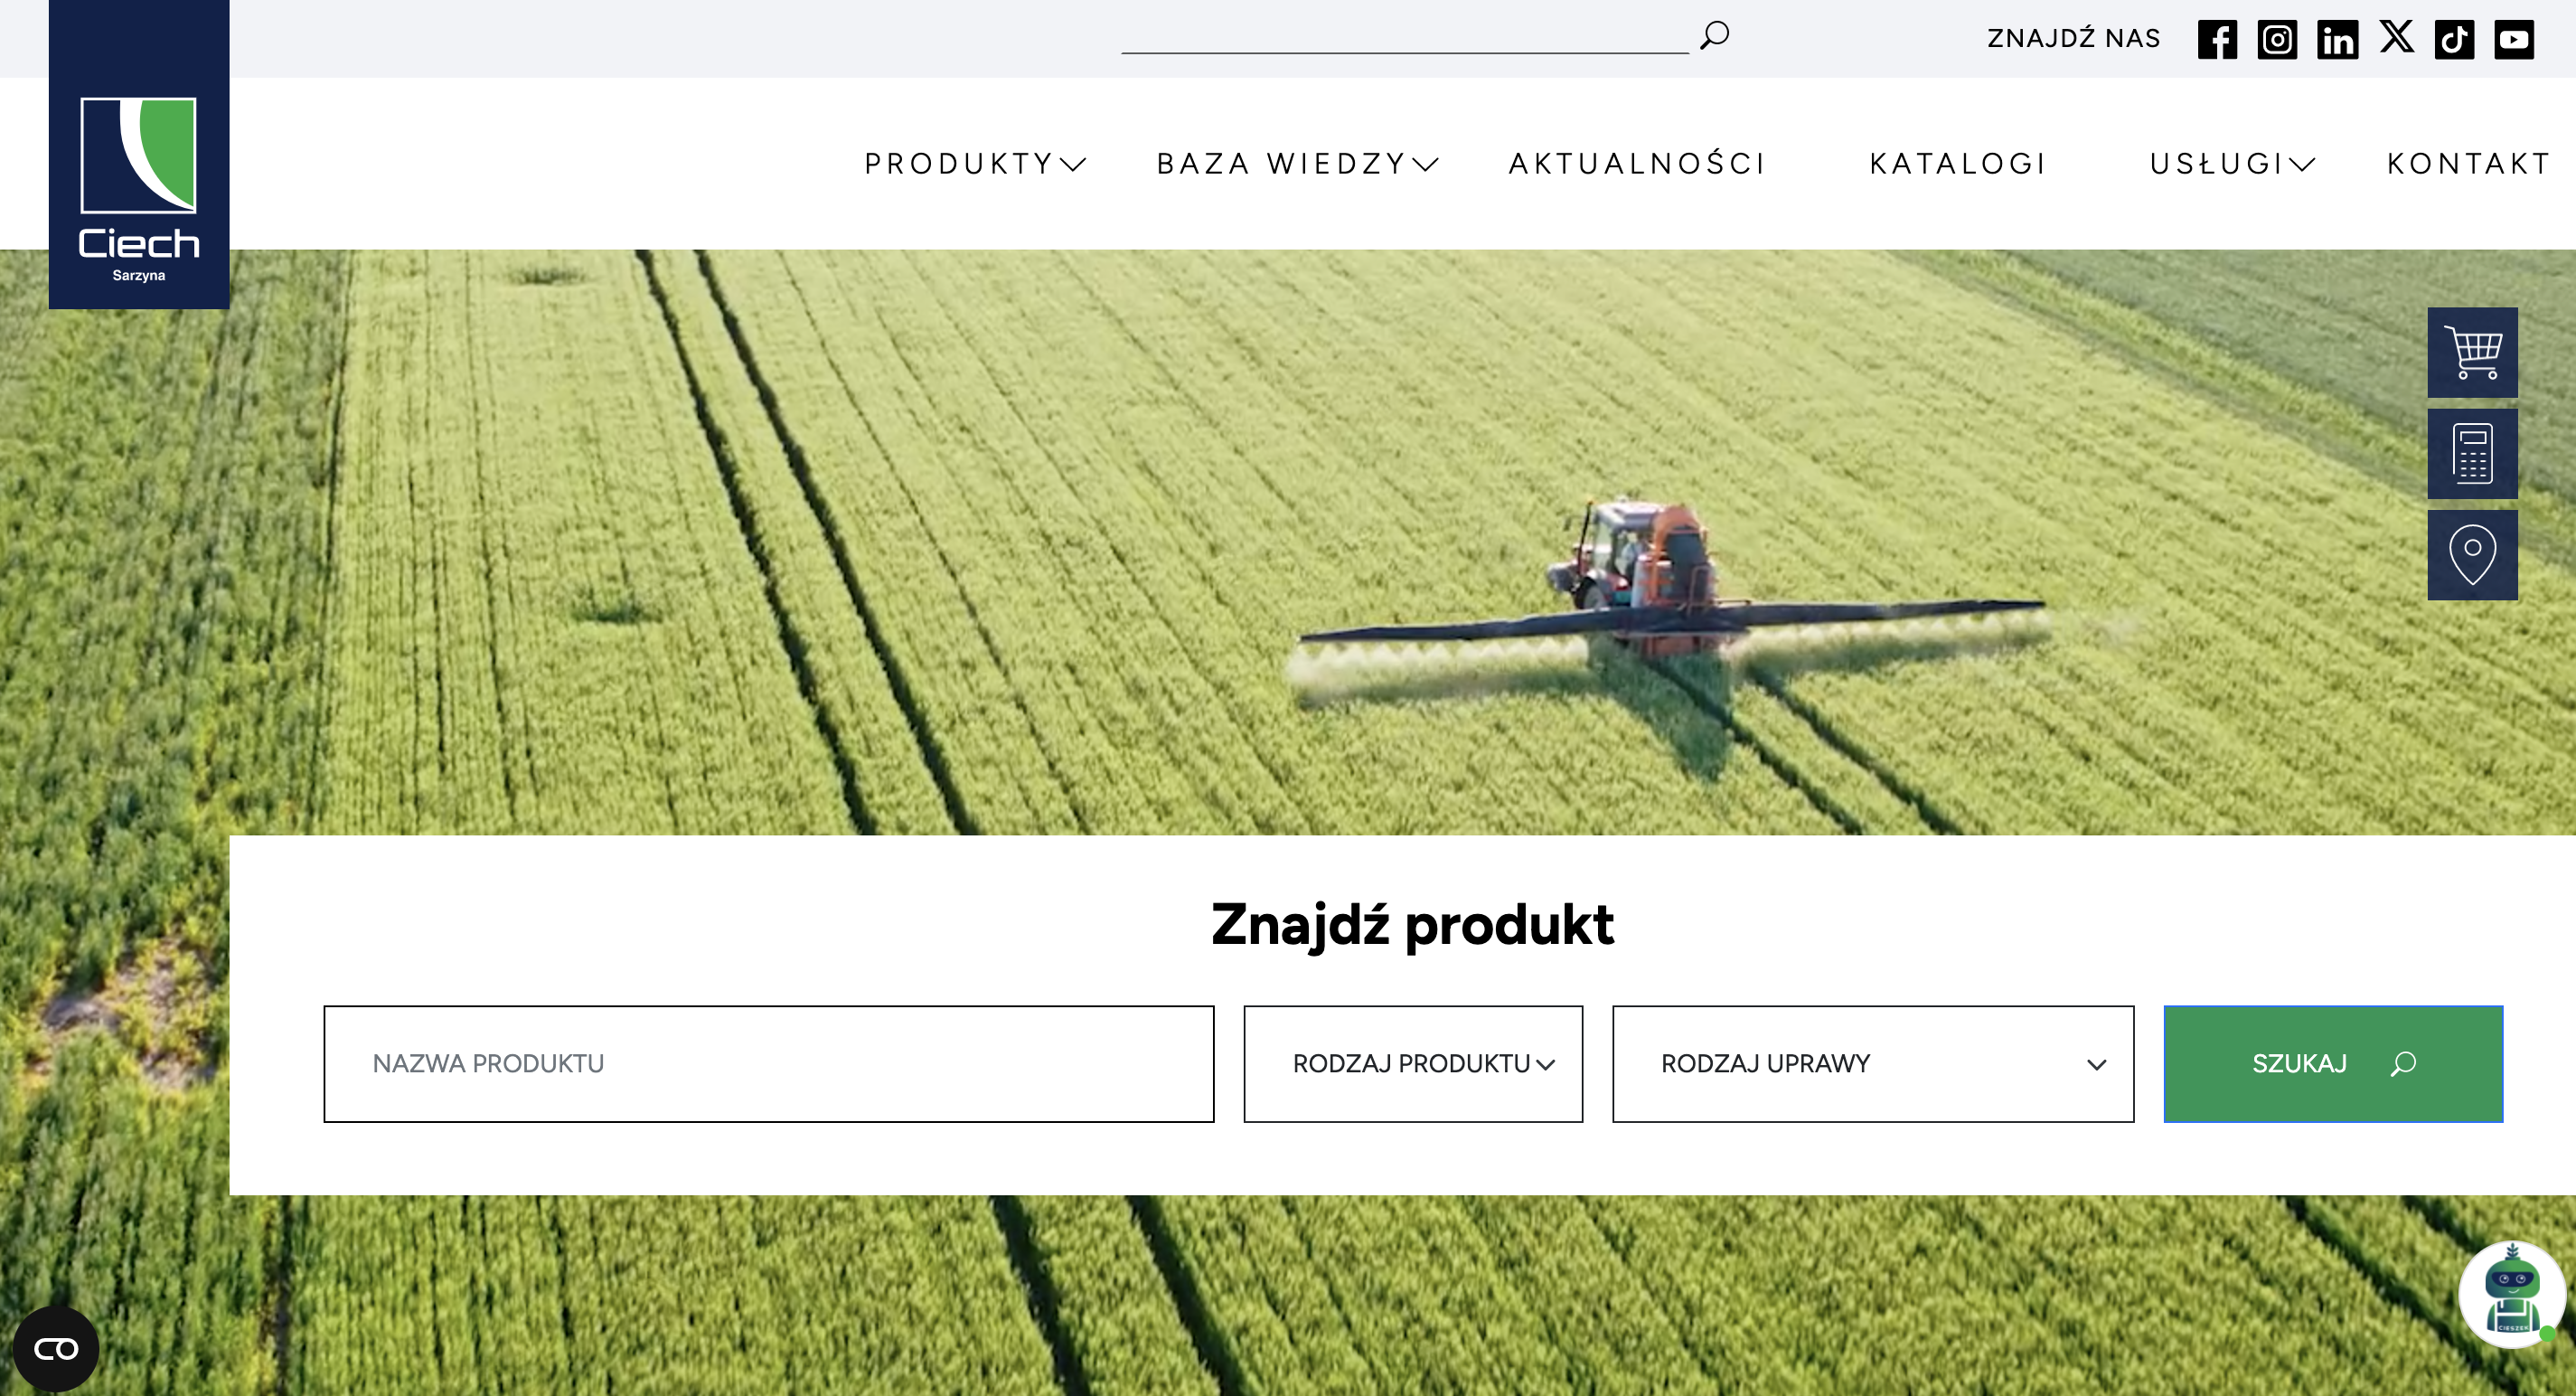Viewport: 2576px width, 1396px height.
Task: Open the Facebook social icon
Action: tap(2217, 40)
